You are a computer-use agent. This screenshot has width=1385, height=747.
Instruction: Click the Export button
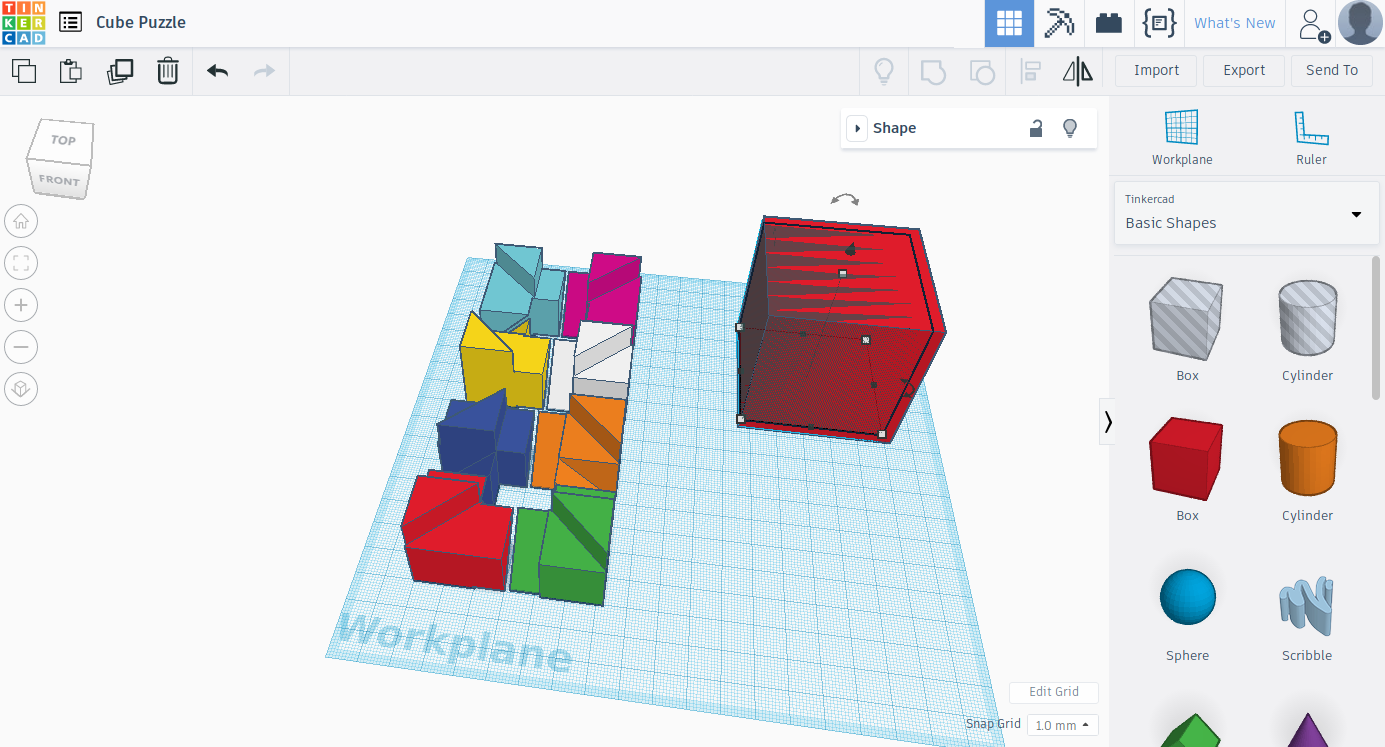coord(1244,70)
